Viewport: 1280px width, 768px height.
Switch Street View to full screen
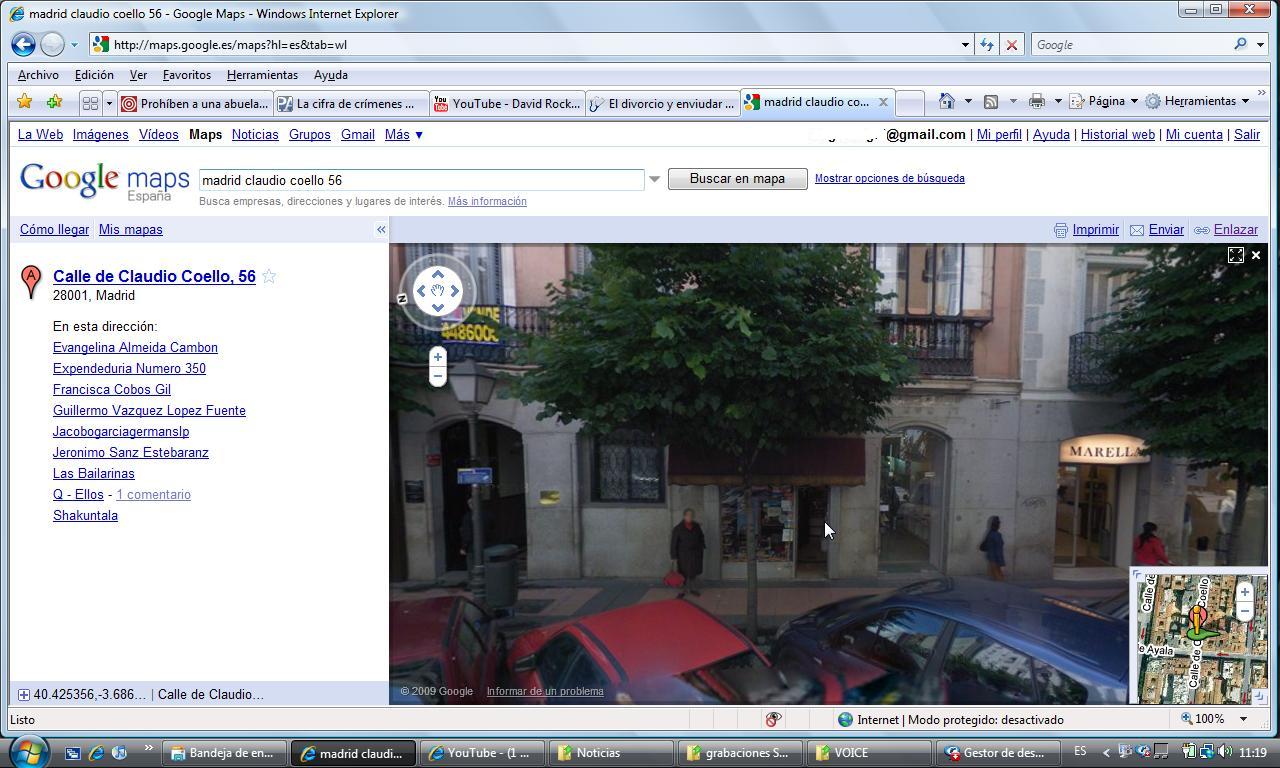tap(1236, 255)
